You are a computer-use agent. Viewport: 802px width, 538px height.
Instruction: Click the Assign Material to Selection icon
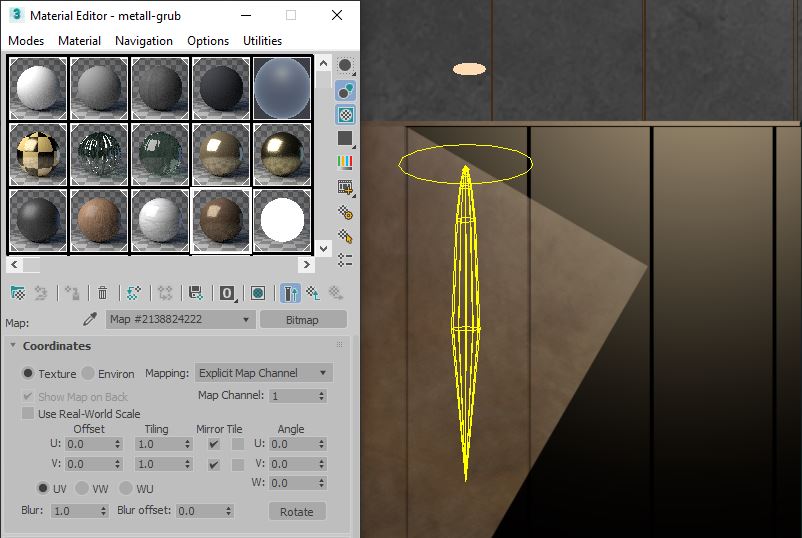coord(72,293)
